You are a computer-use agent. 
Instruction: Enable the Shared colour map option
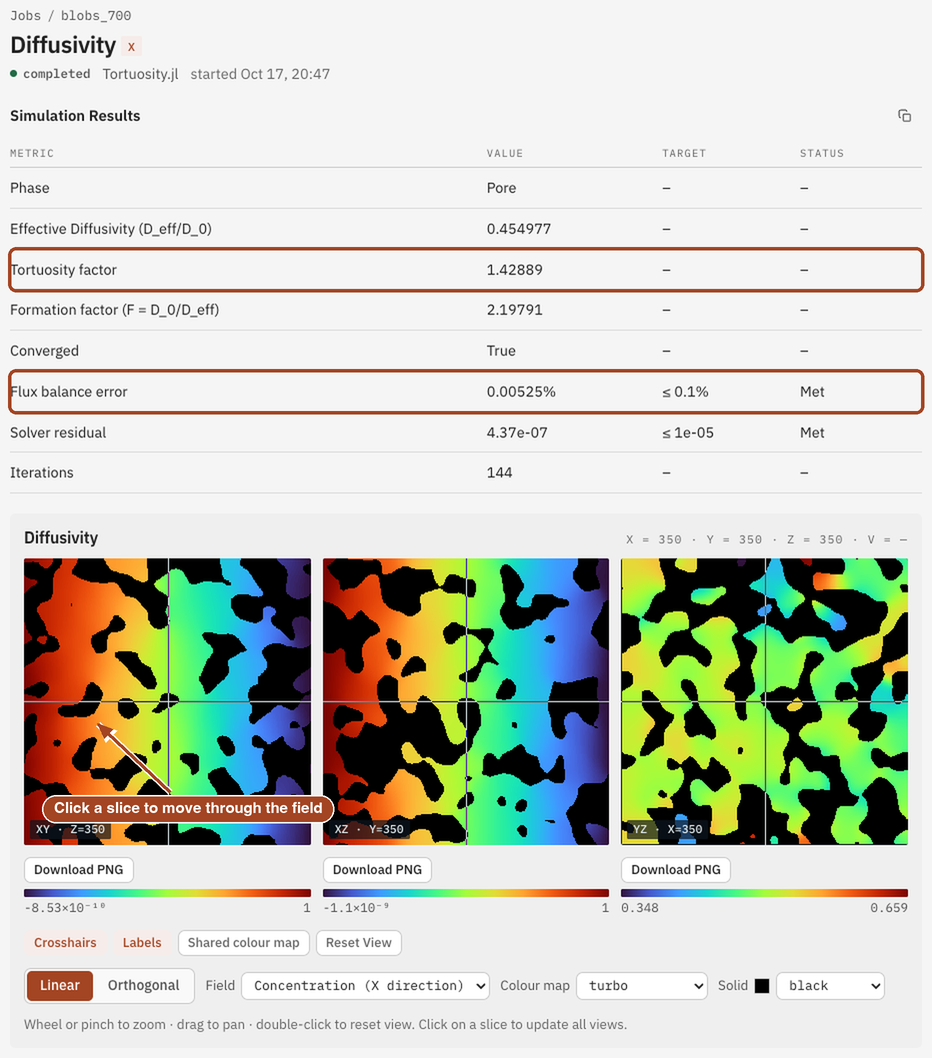(x=244, y=943)
